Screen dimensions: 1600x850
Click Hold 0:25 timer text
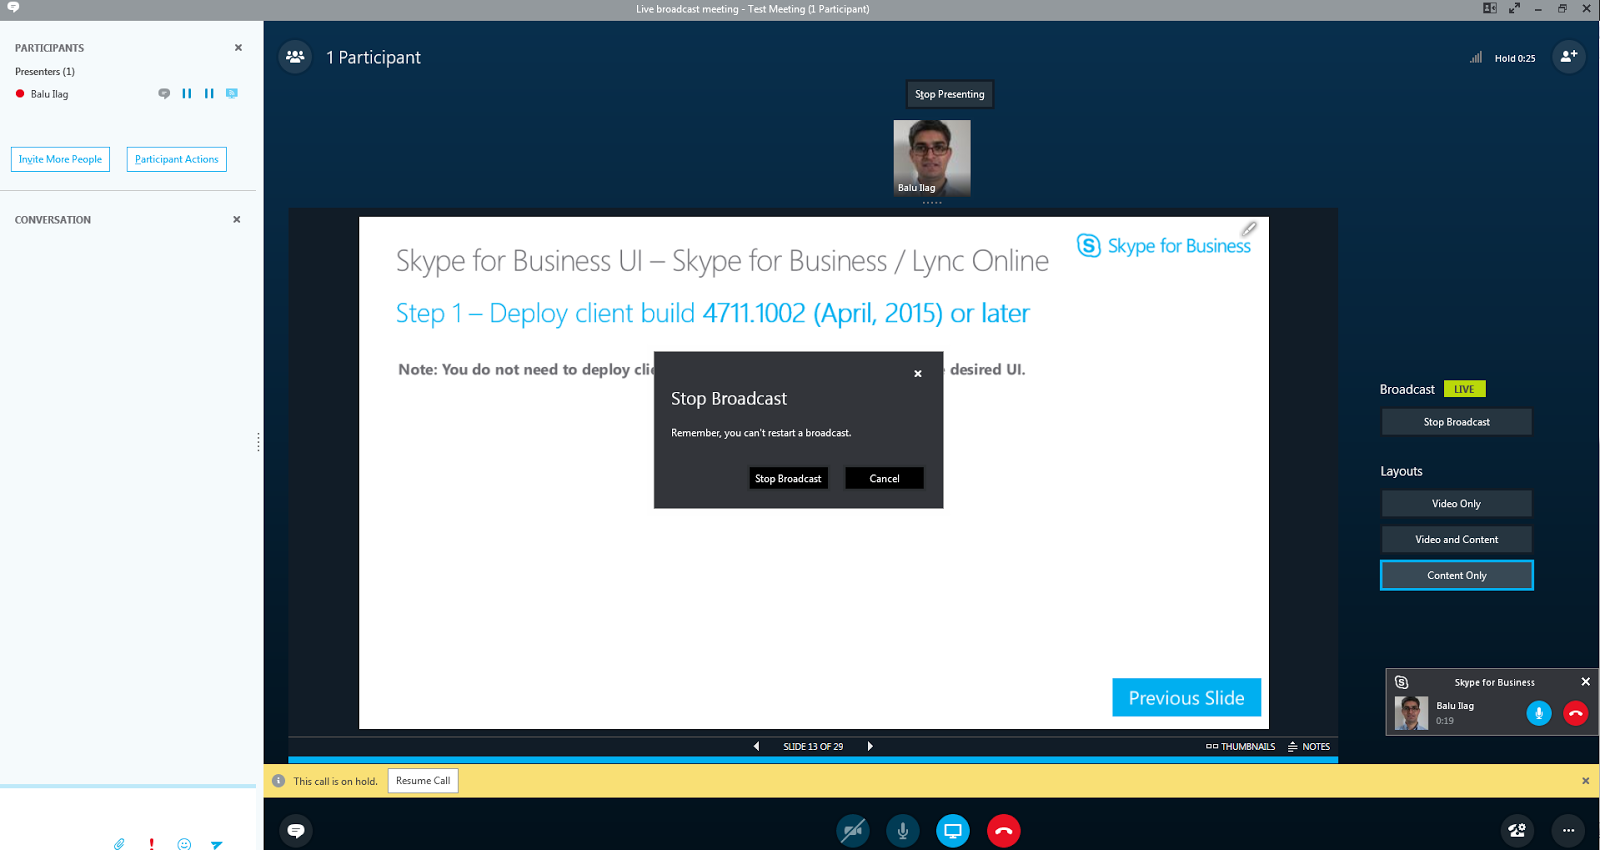1515,59
